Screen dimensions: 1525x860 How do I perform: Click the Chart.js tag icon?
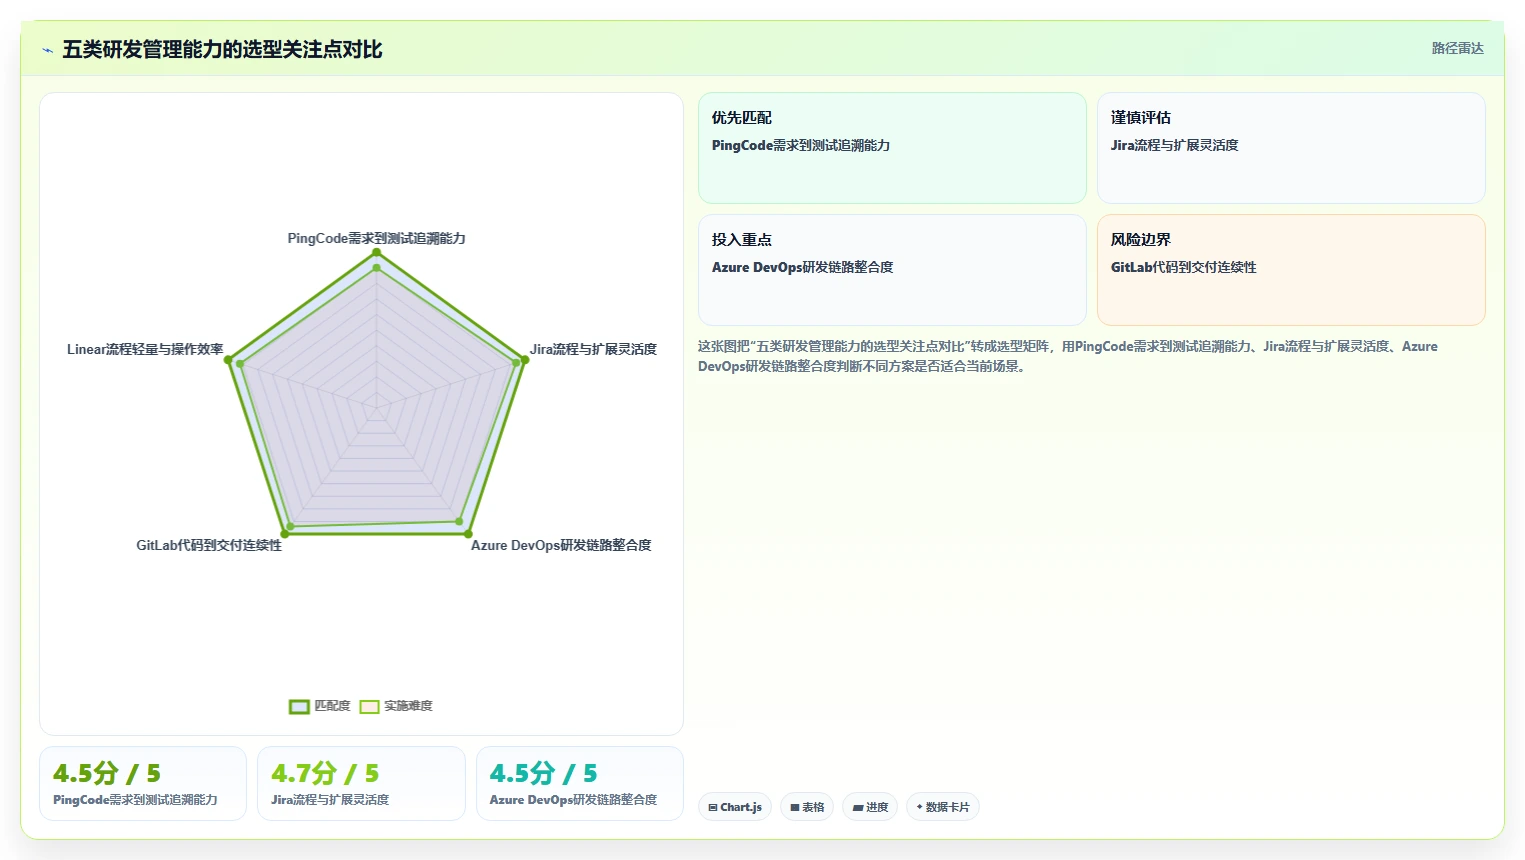(x=713, y=807)
